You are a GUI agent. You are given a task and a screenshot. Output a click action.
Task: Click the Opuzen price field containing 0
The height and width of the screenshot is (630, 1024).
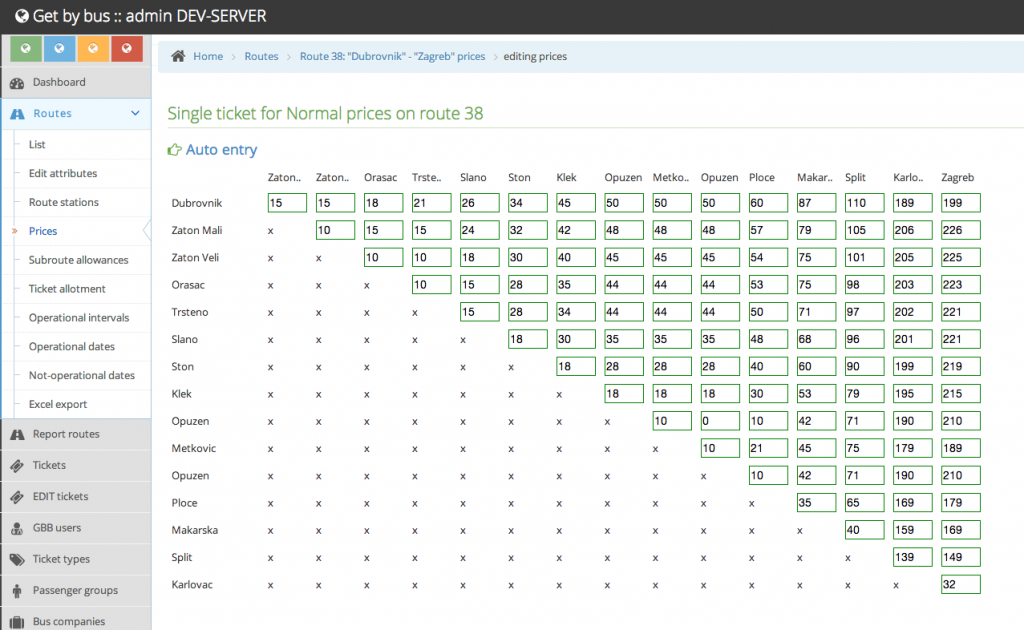(x=720, y=421)
